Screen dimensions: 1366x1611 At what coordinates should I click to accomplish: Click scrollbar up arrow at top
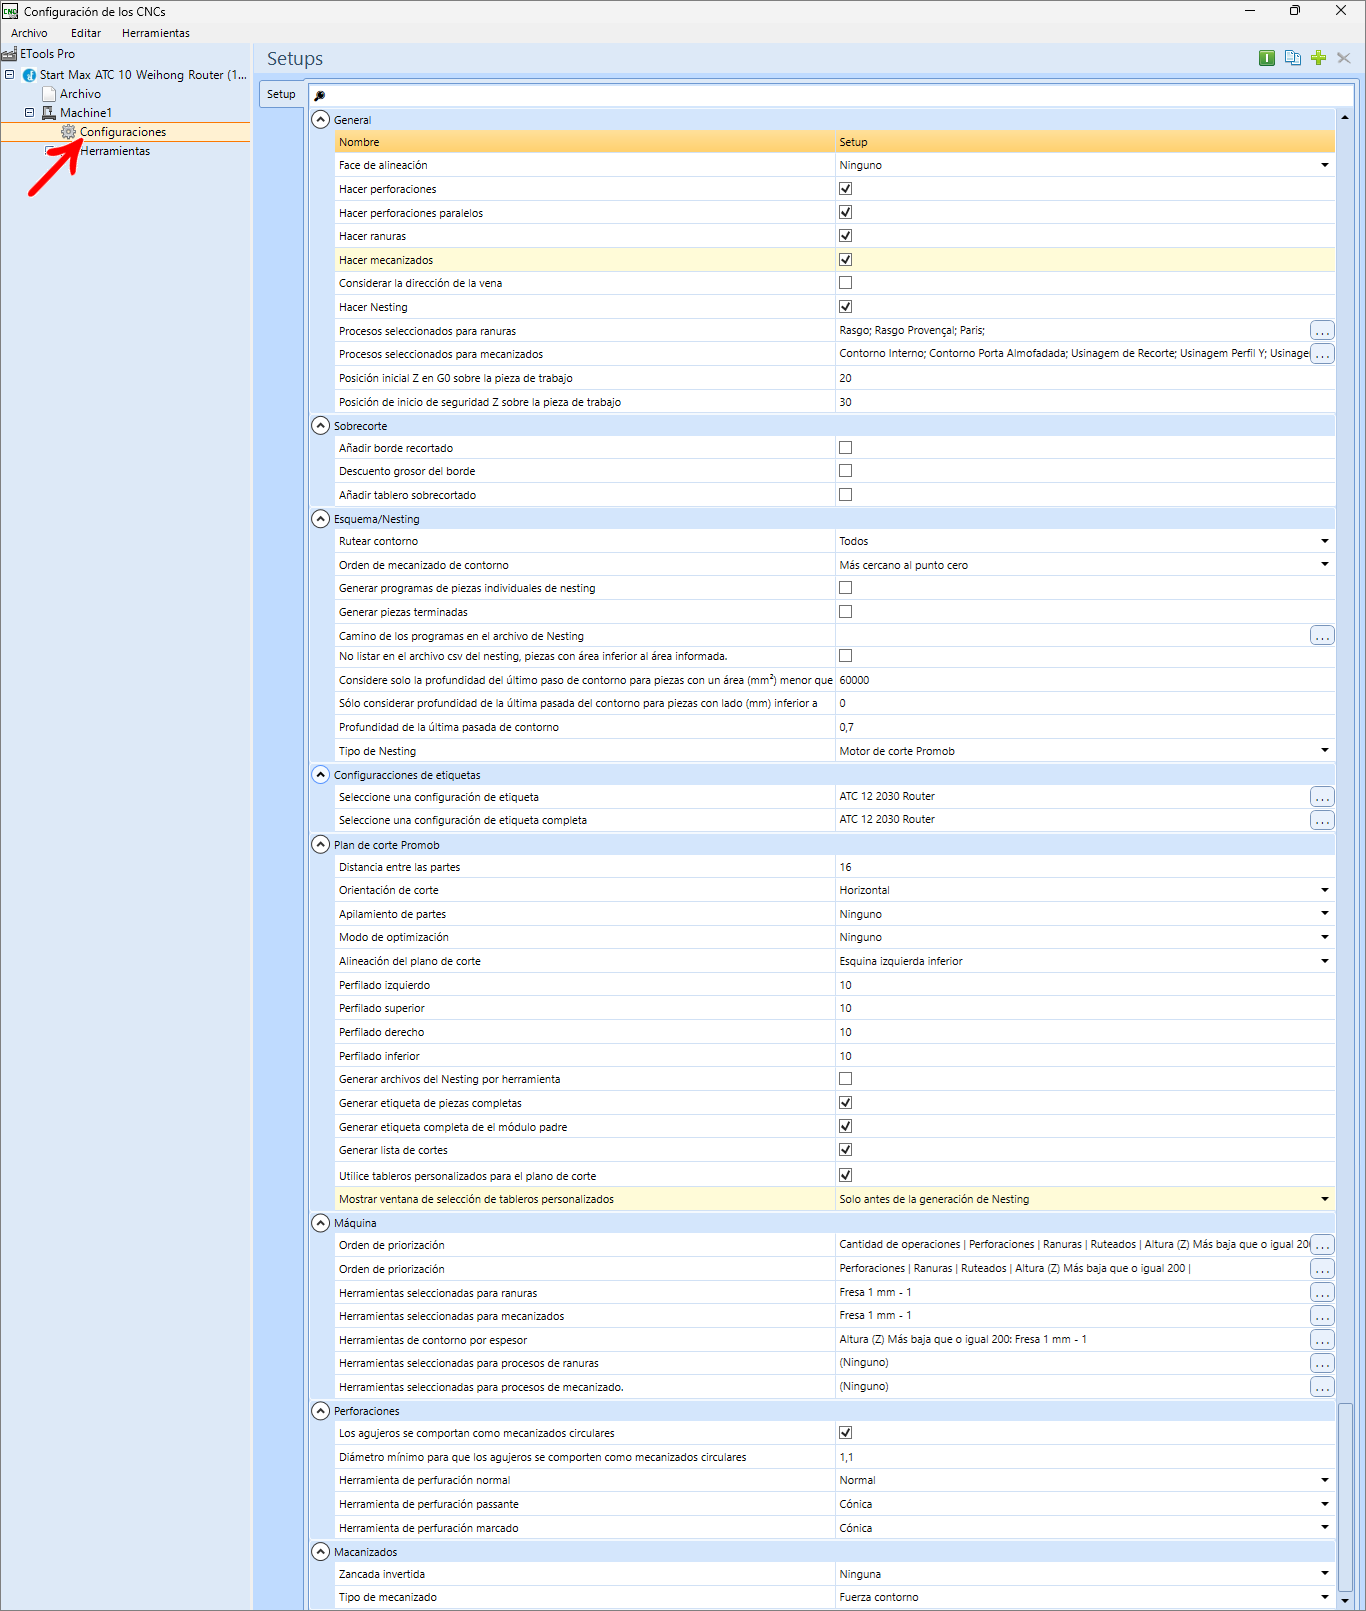pyautogui.click(x=1345, y=117)
